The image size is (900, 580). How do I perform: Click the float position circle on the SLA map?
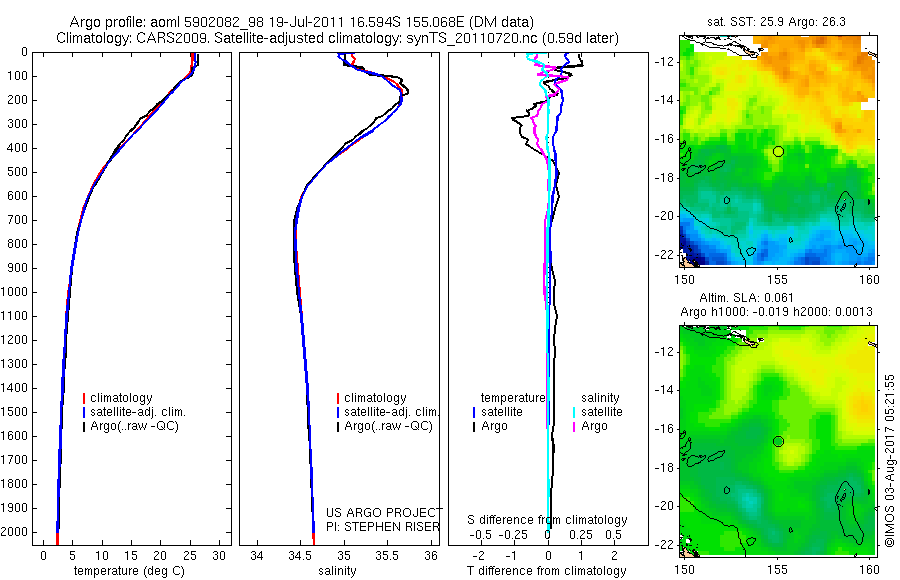[778, 442]
